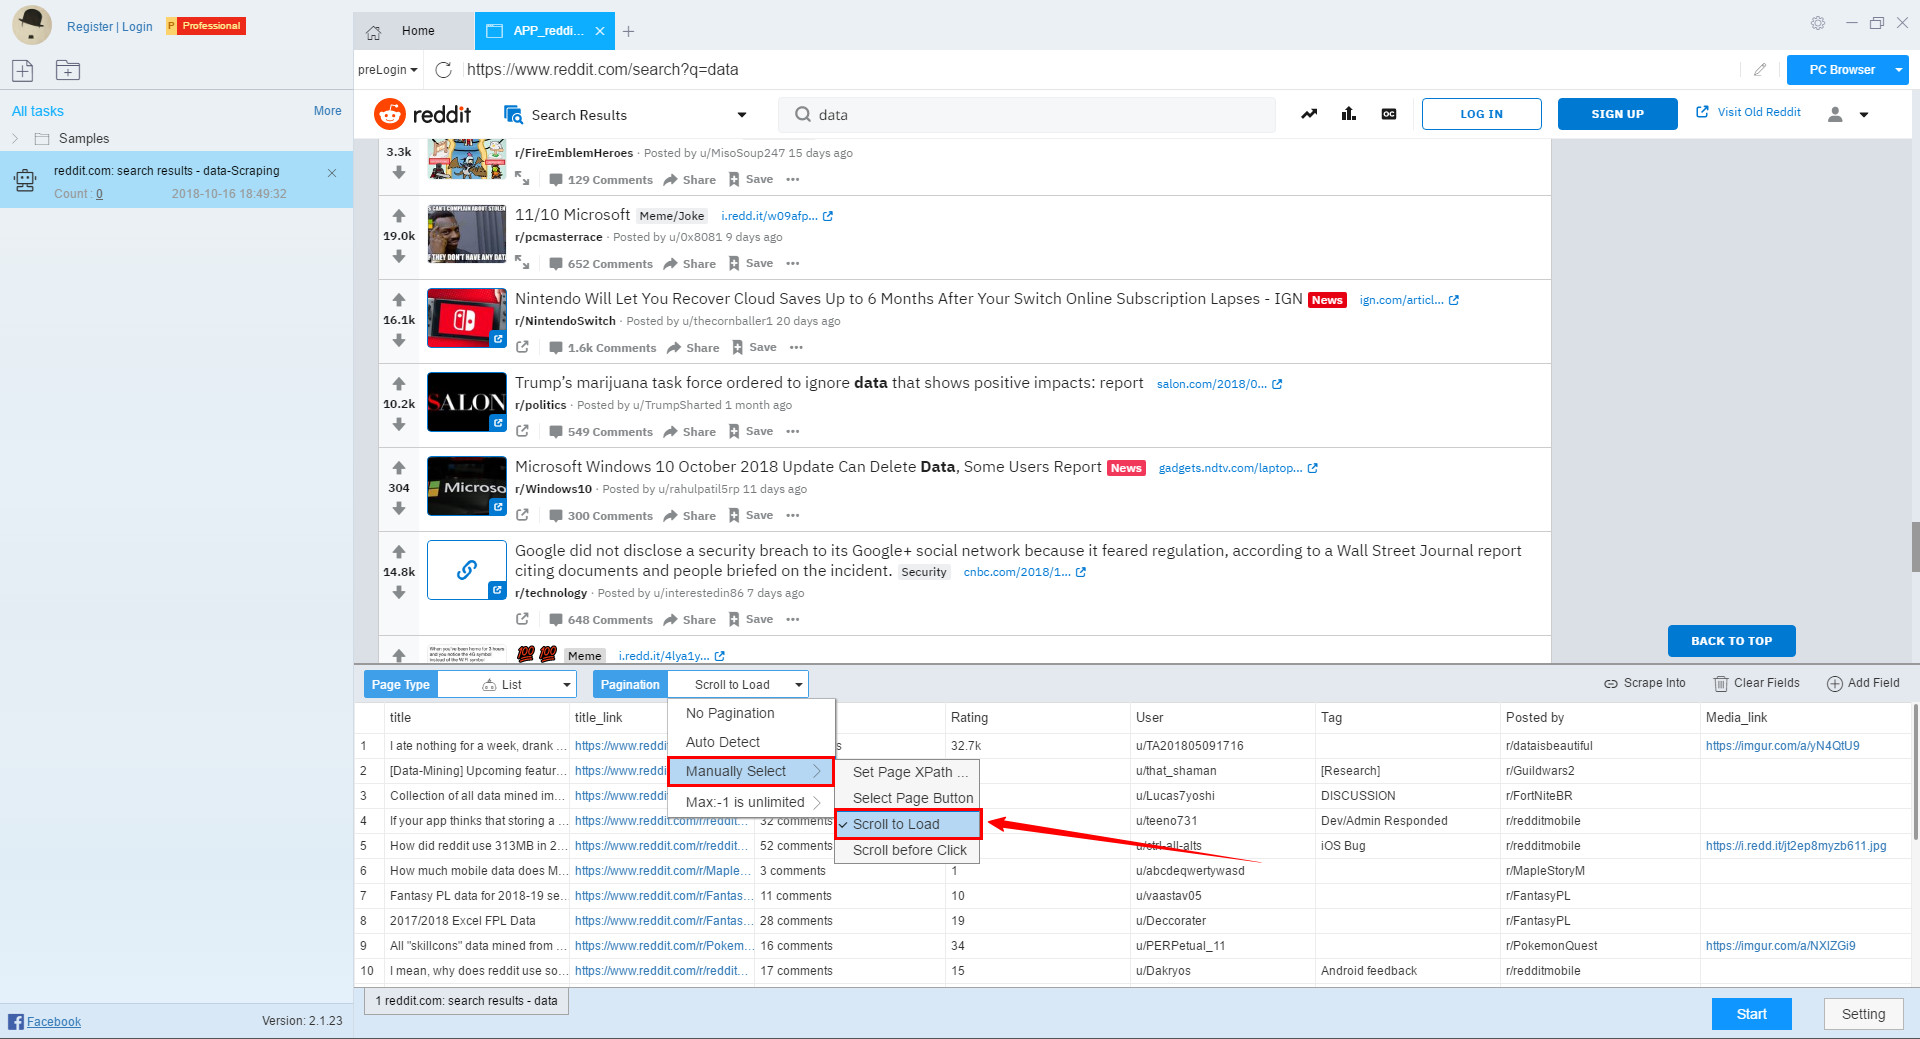Expand the Manually Select submenu arrow
Screen dimensions: 1920x1039
(817, 771)
